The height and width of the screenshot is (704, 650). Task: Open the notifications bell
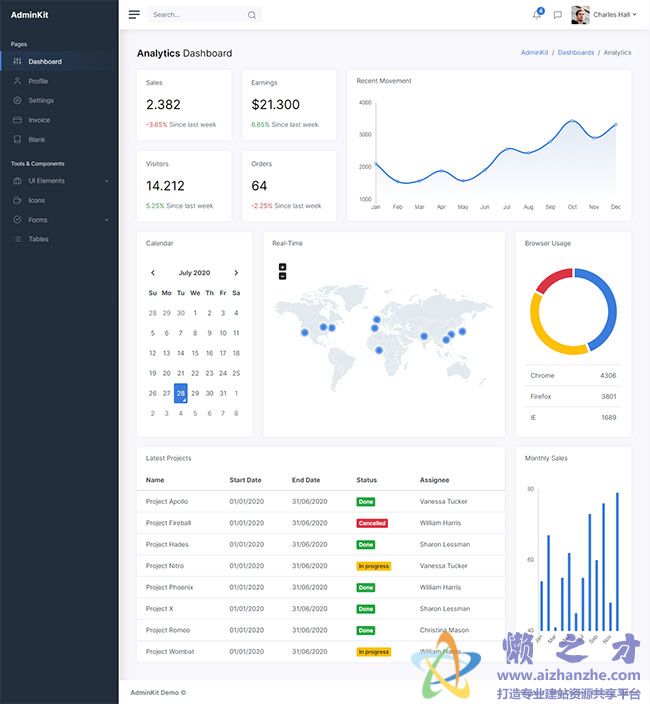click(537, 15)
